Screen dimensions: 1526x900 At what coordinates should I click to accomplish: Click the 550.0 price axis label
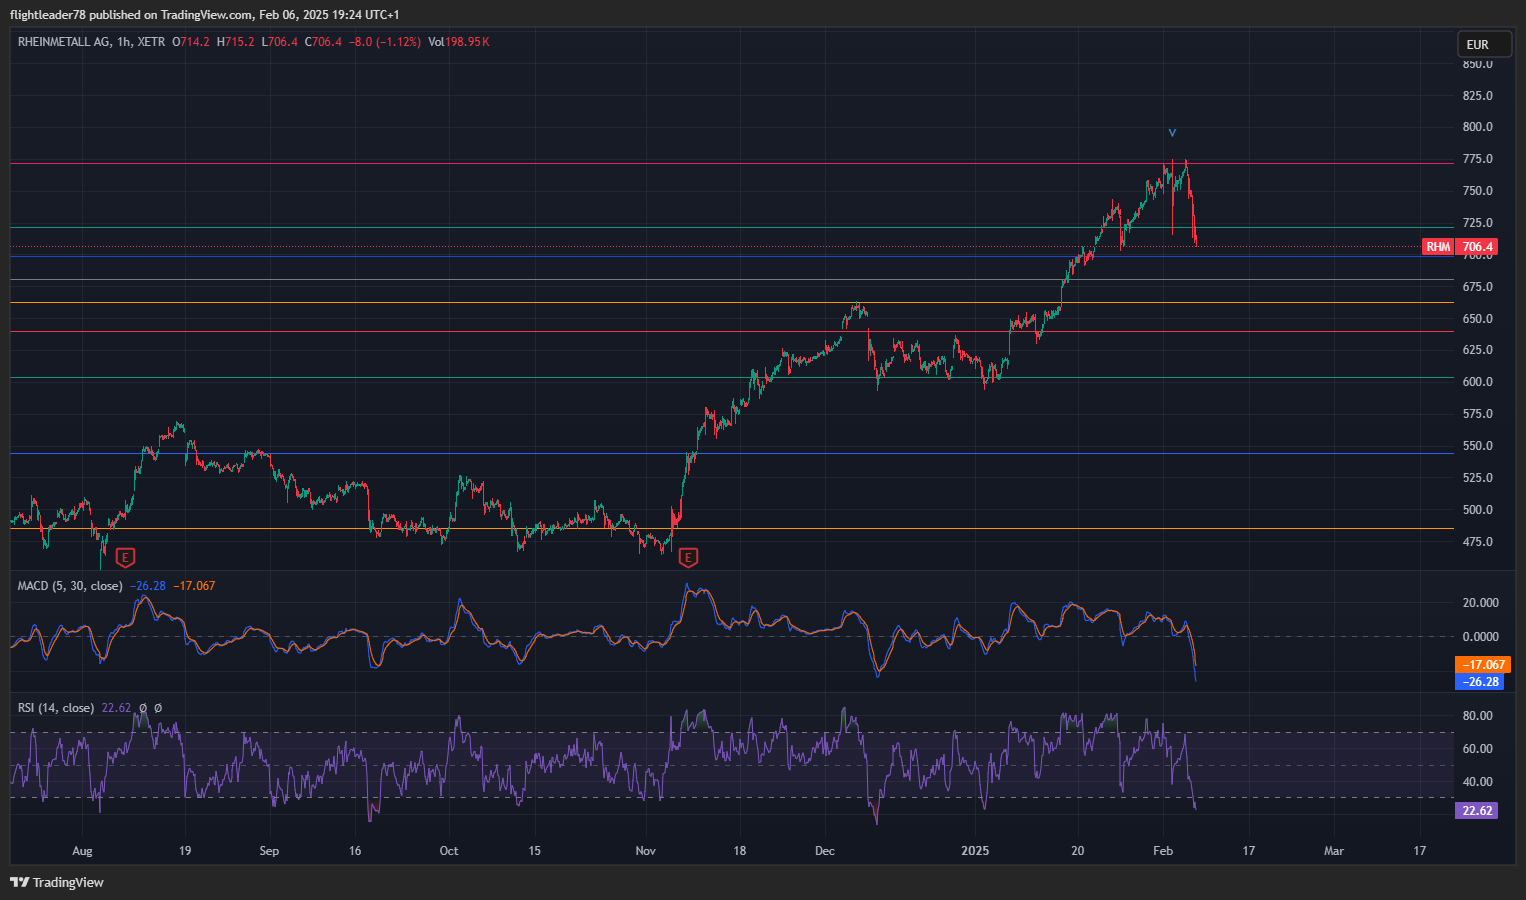coord(1477,446)
